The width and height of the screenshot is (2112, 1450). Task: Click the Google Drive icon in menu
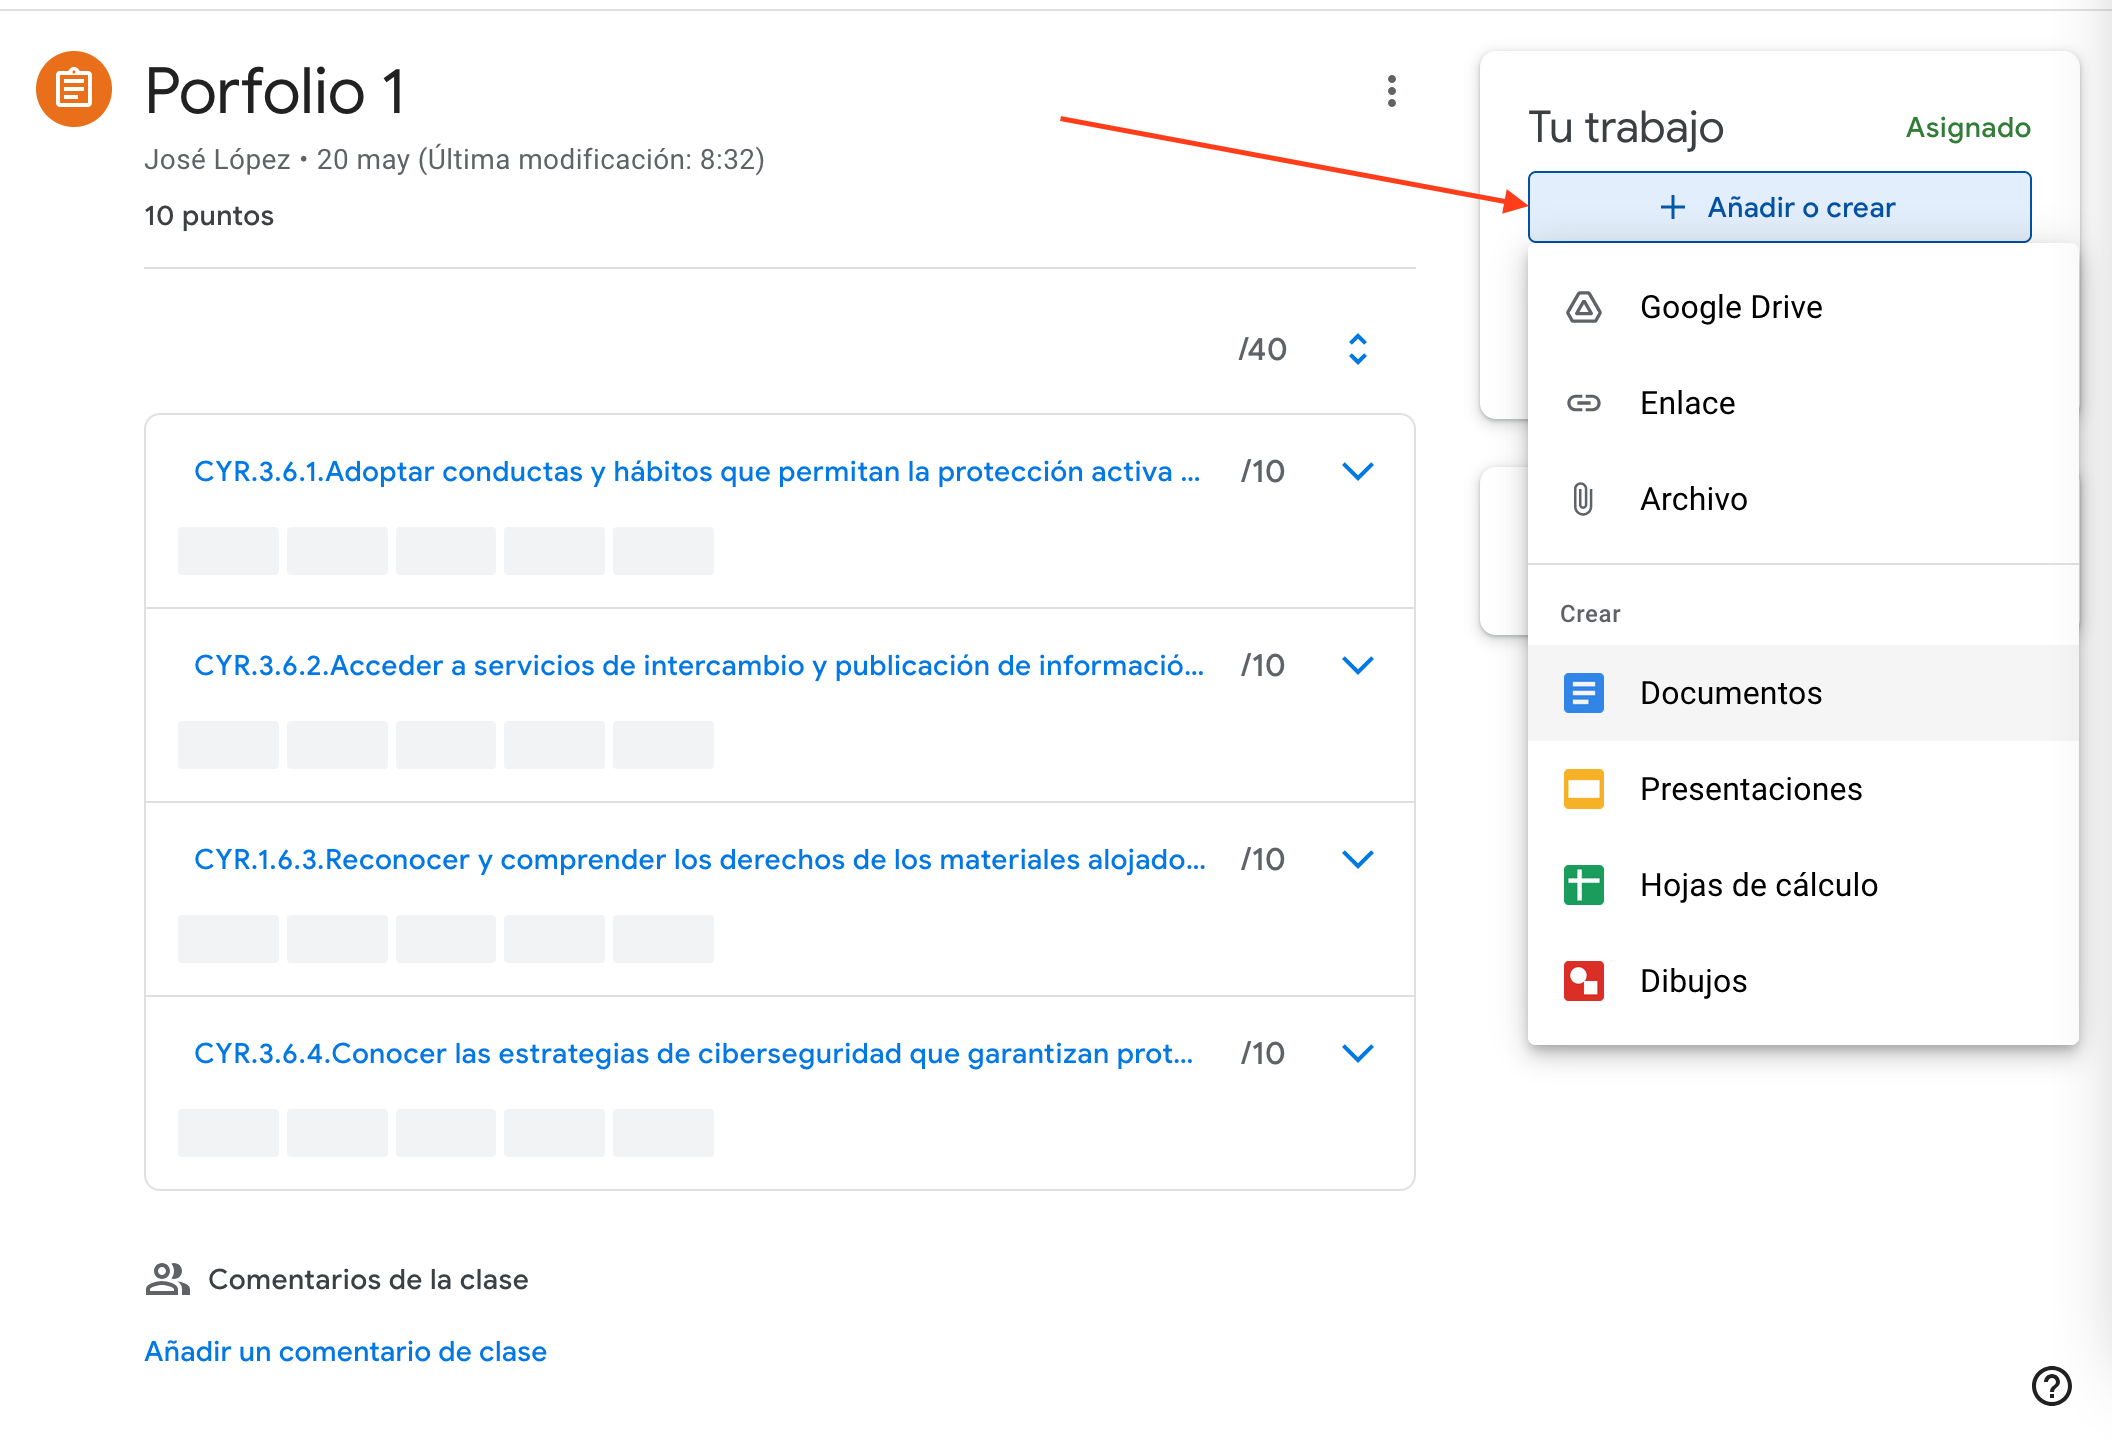(1583, 307)
